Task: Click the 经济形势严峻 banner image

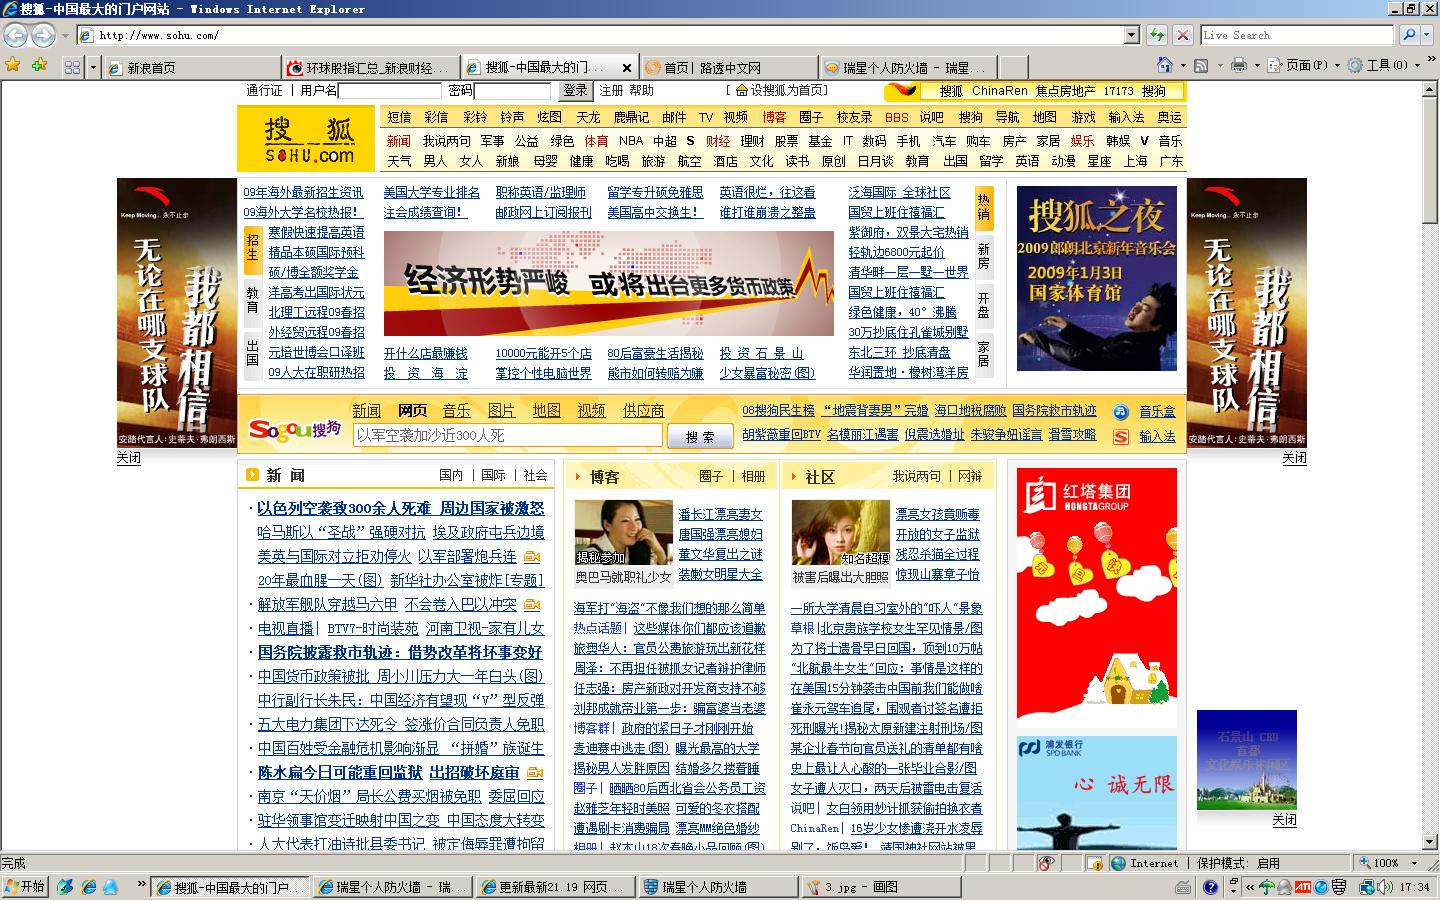Action: (x=609, y=284)
